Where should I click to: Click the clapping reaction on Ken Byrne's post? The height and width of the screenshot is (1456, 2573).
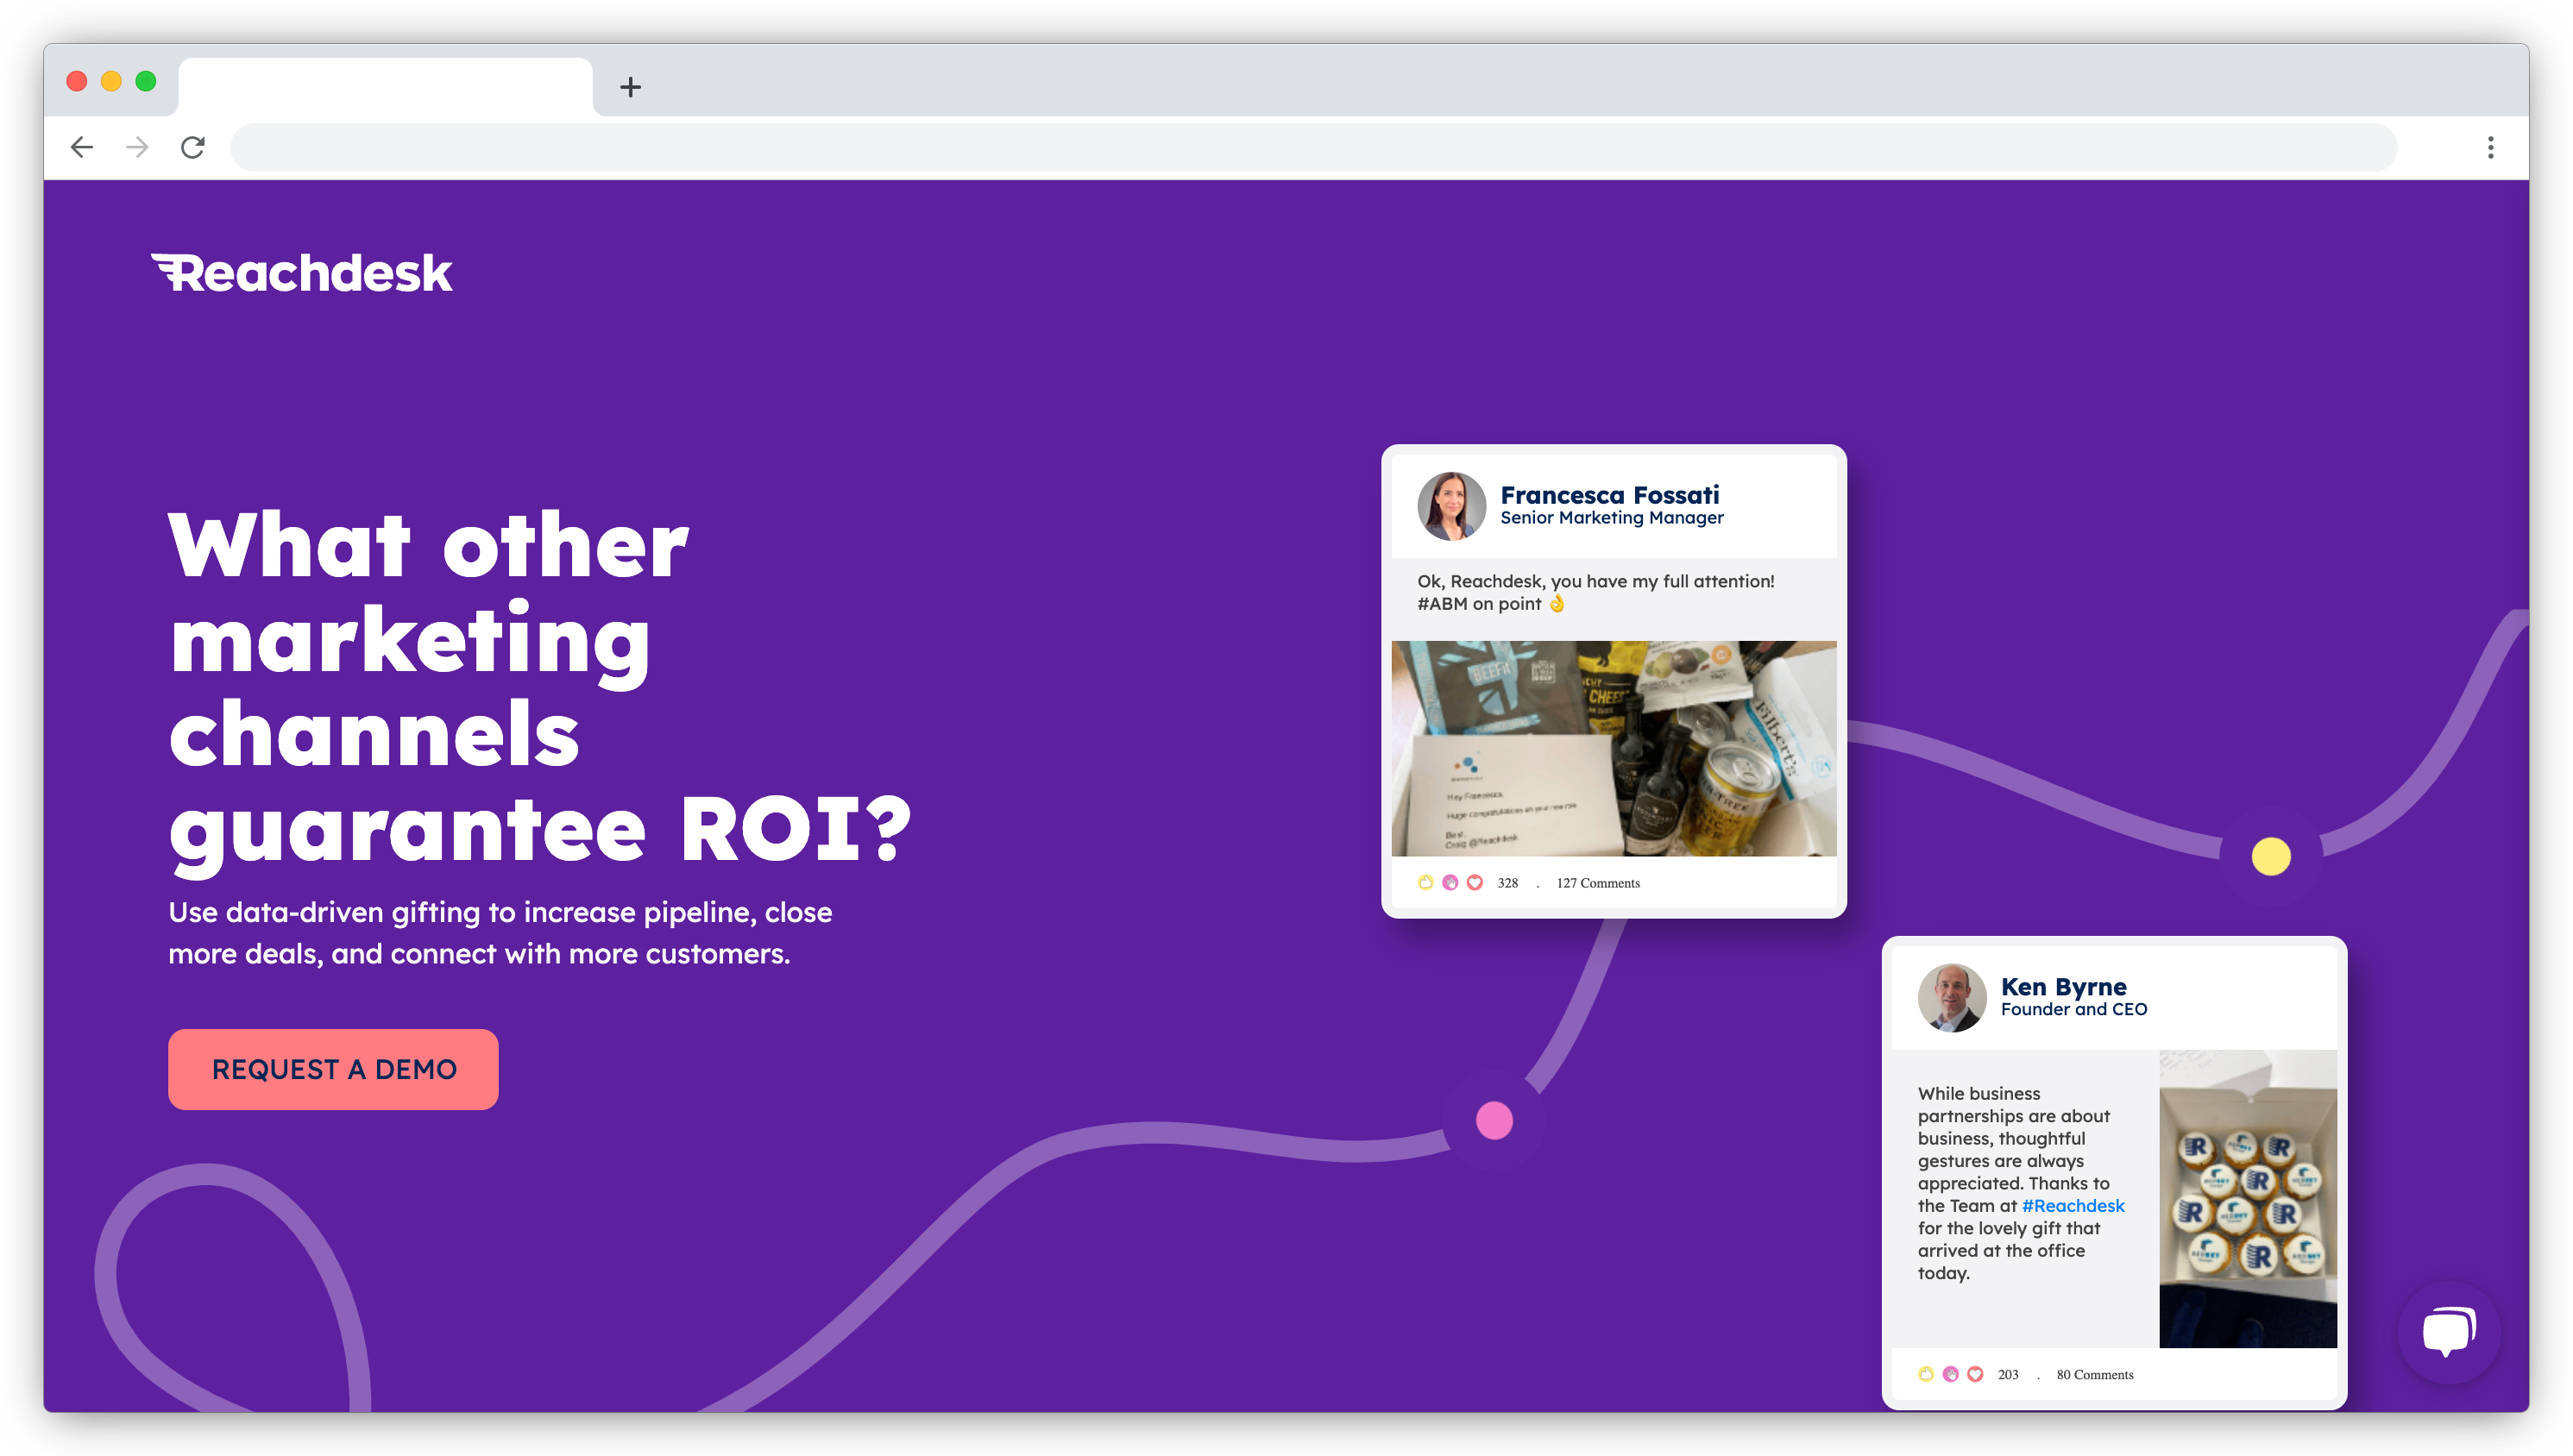point(1950,1374)
